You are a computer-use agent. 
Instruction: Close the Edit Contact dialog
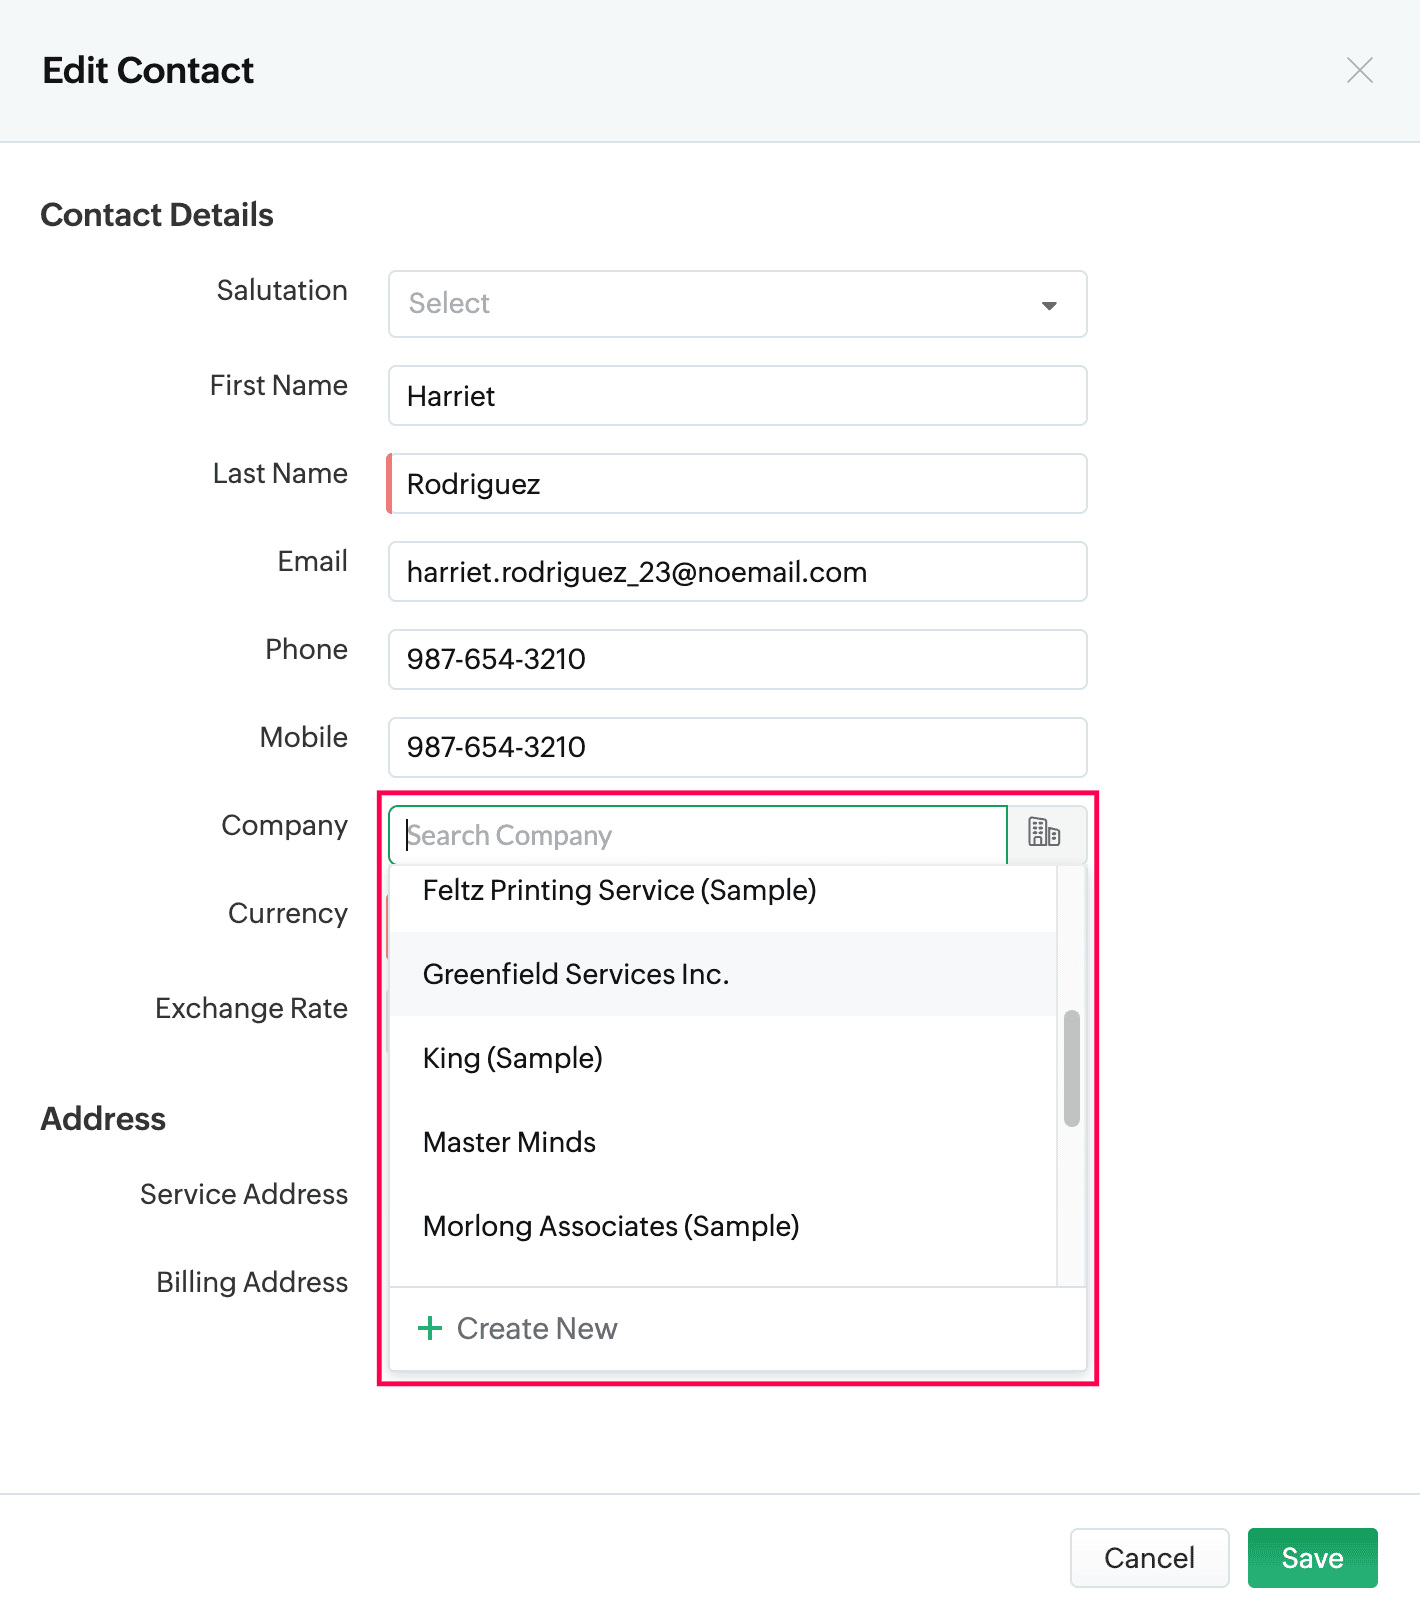pos(1359,70)
